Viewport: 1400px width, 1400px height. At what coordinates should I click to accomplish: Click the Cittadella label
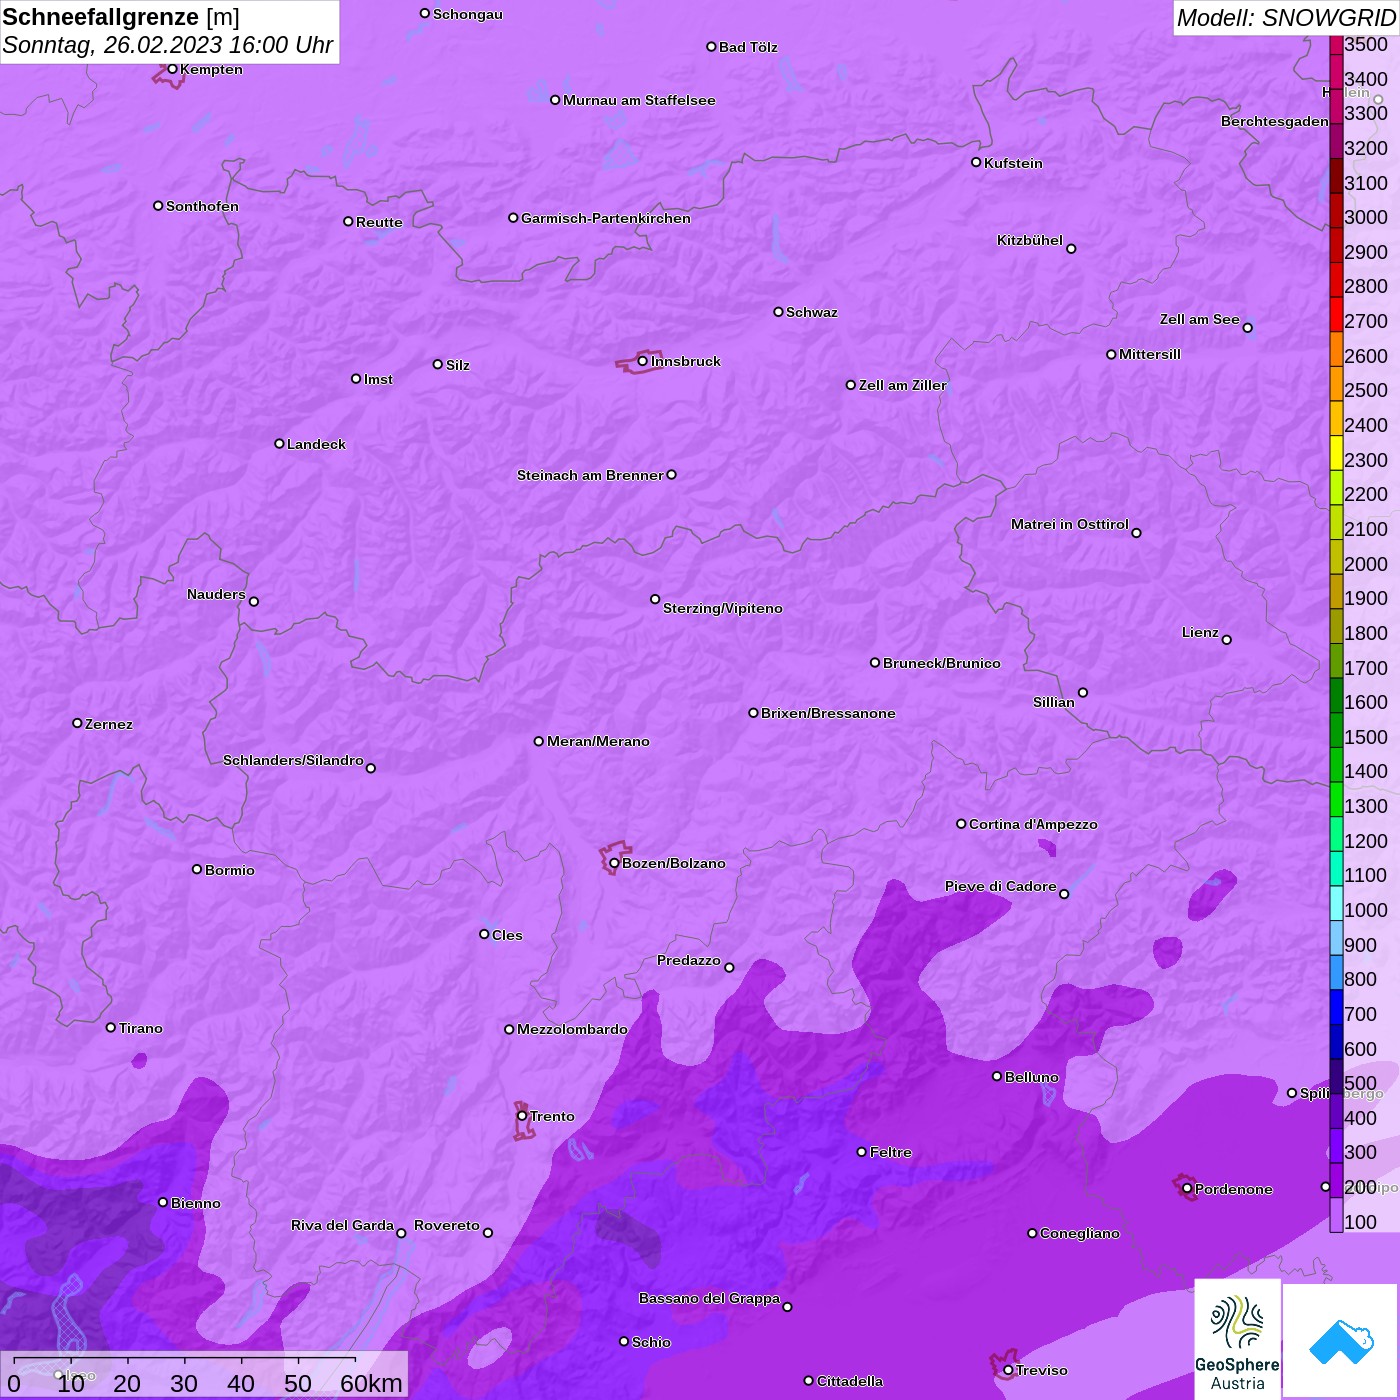pyautogui.click(x=850, y=1381)
